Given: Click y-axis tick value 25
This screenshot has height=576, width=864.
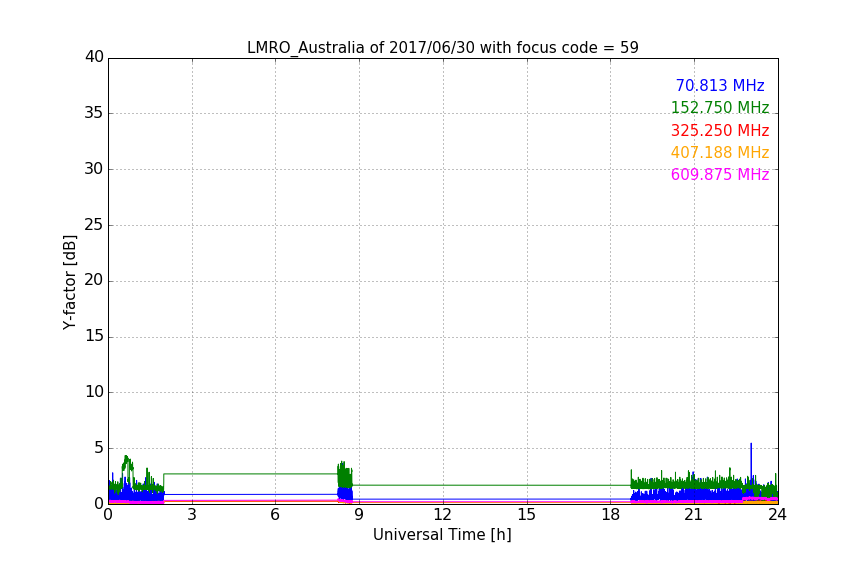Looking at the screenshot, I should point(94,225).
